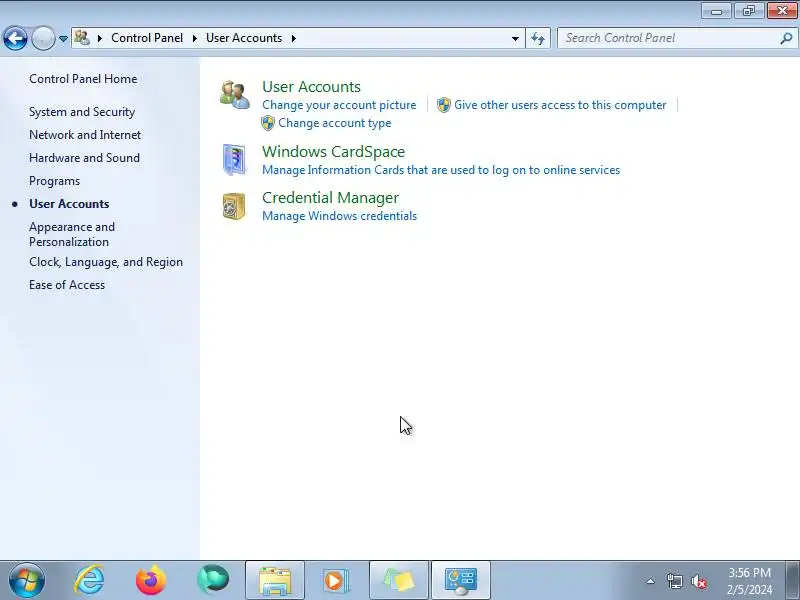Click the shield icon beside Change account type
Screen dimensions: 800x600
tap(268, 123)
